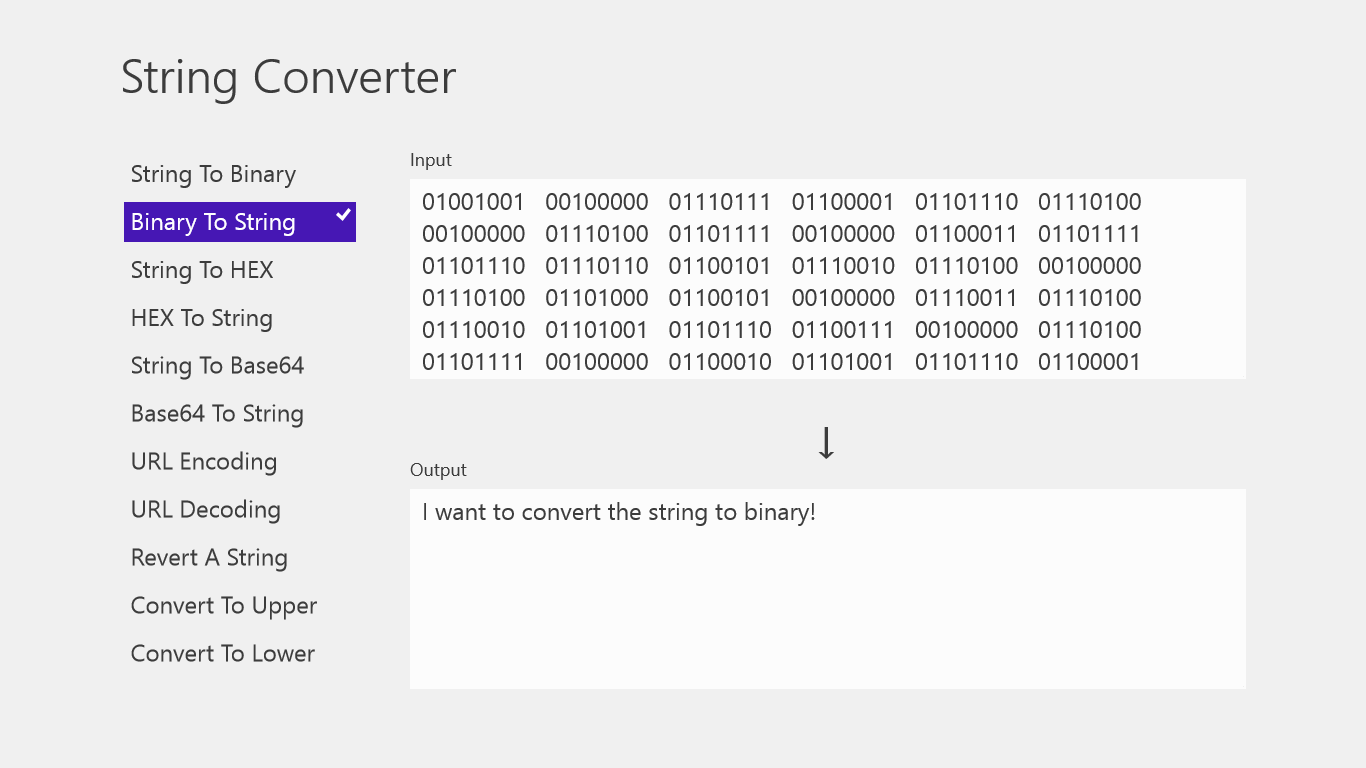Pick Convert To Upper option

click(x=224, y=606)
